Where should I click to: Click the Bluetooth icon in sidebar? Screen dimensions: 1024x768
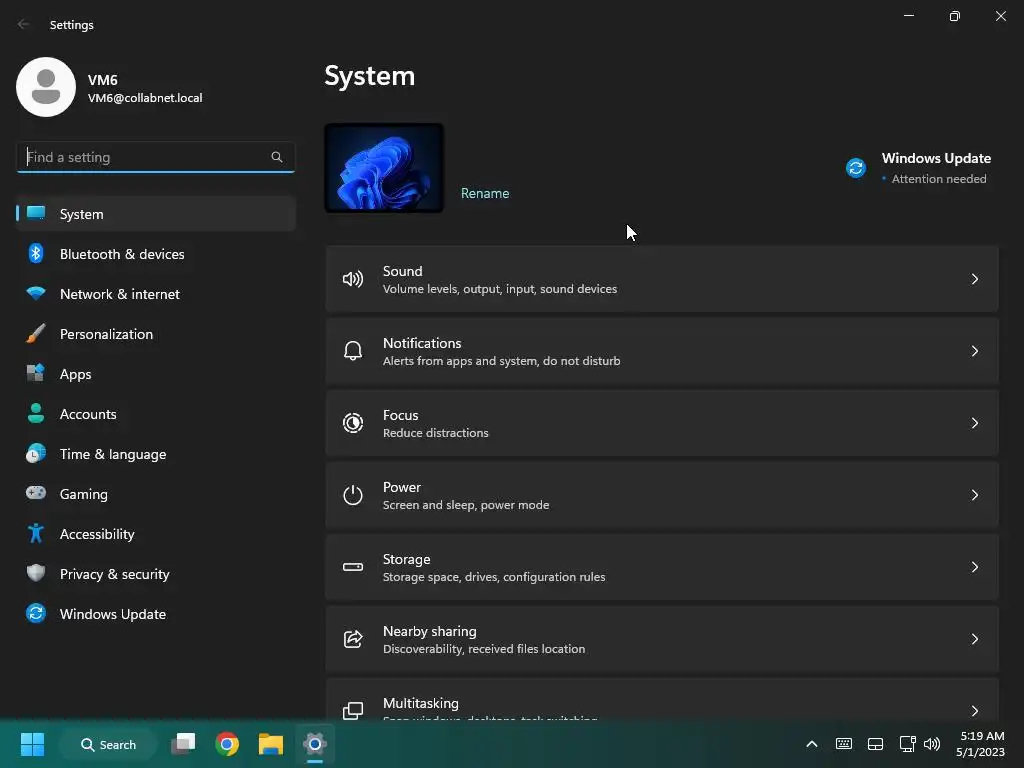point(36,253)
